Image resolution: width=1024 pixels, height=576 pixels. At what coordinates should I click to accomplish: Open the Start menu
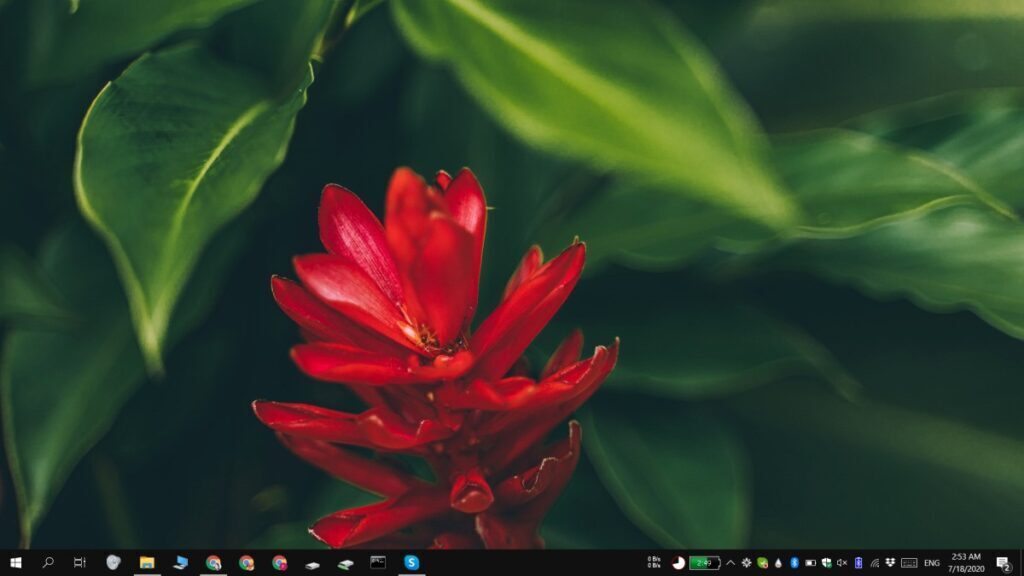[18, 561]
